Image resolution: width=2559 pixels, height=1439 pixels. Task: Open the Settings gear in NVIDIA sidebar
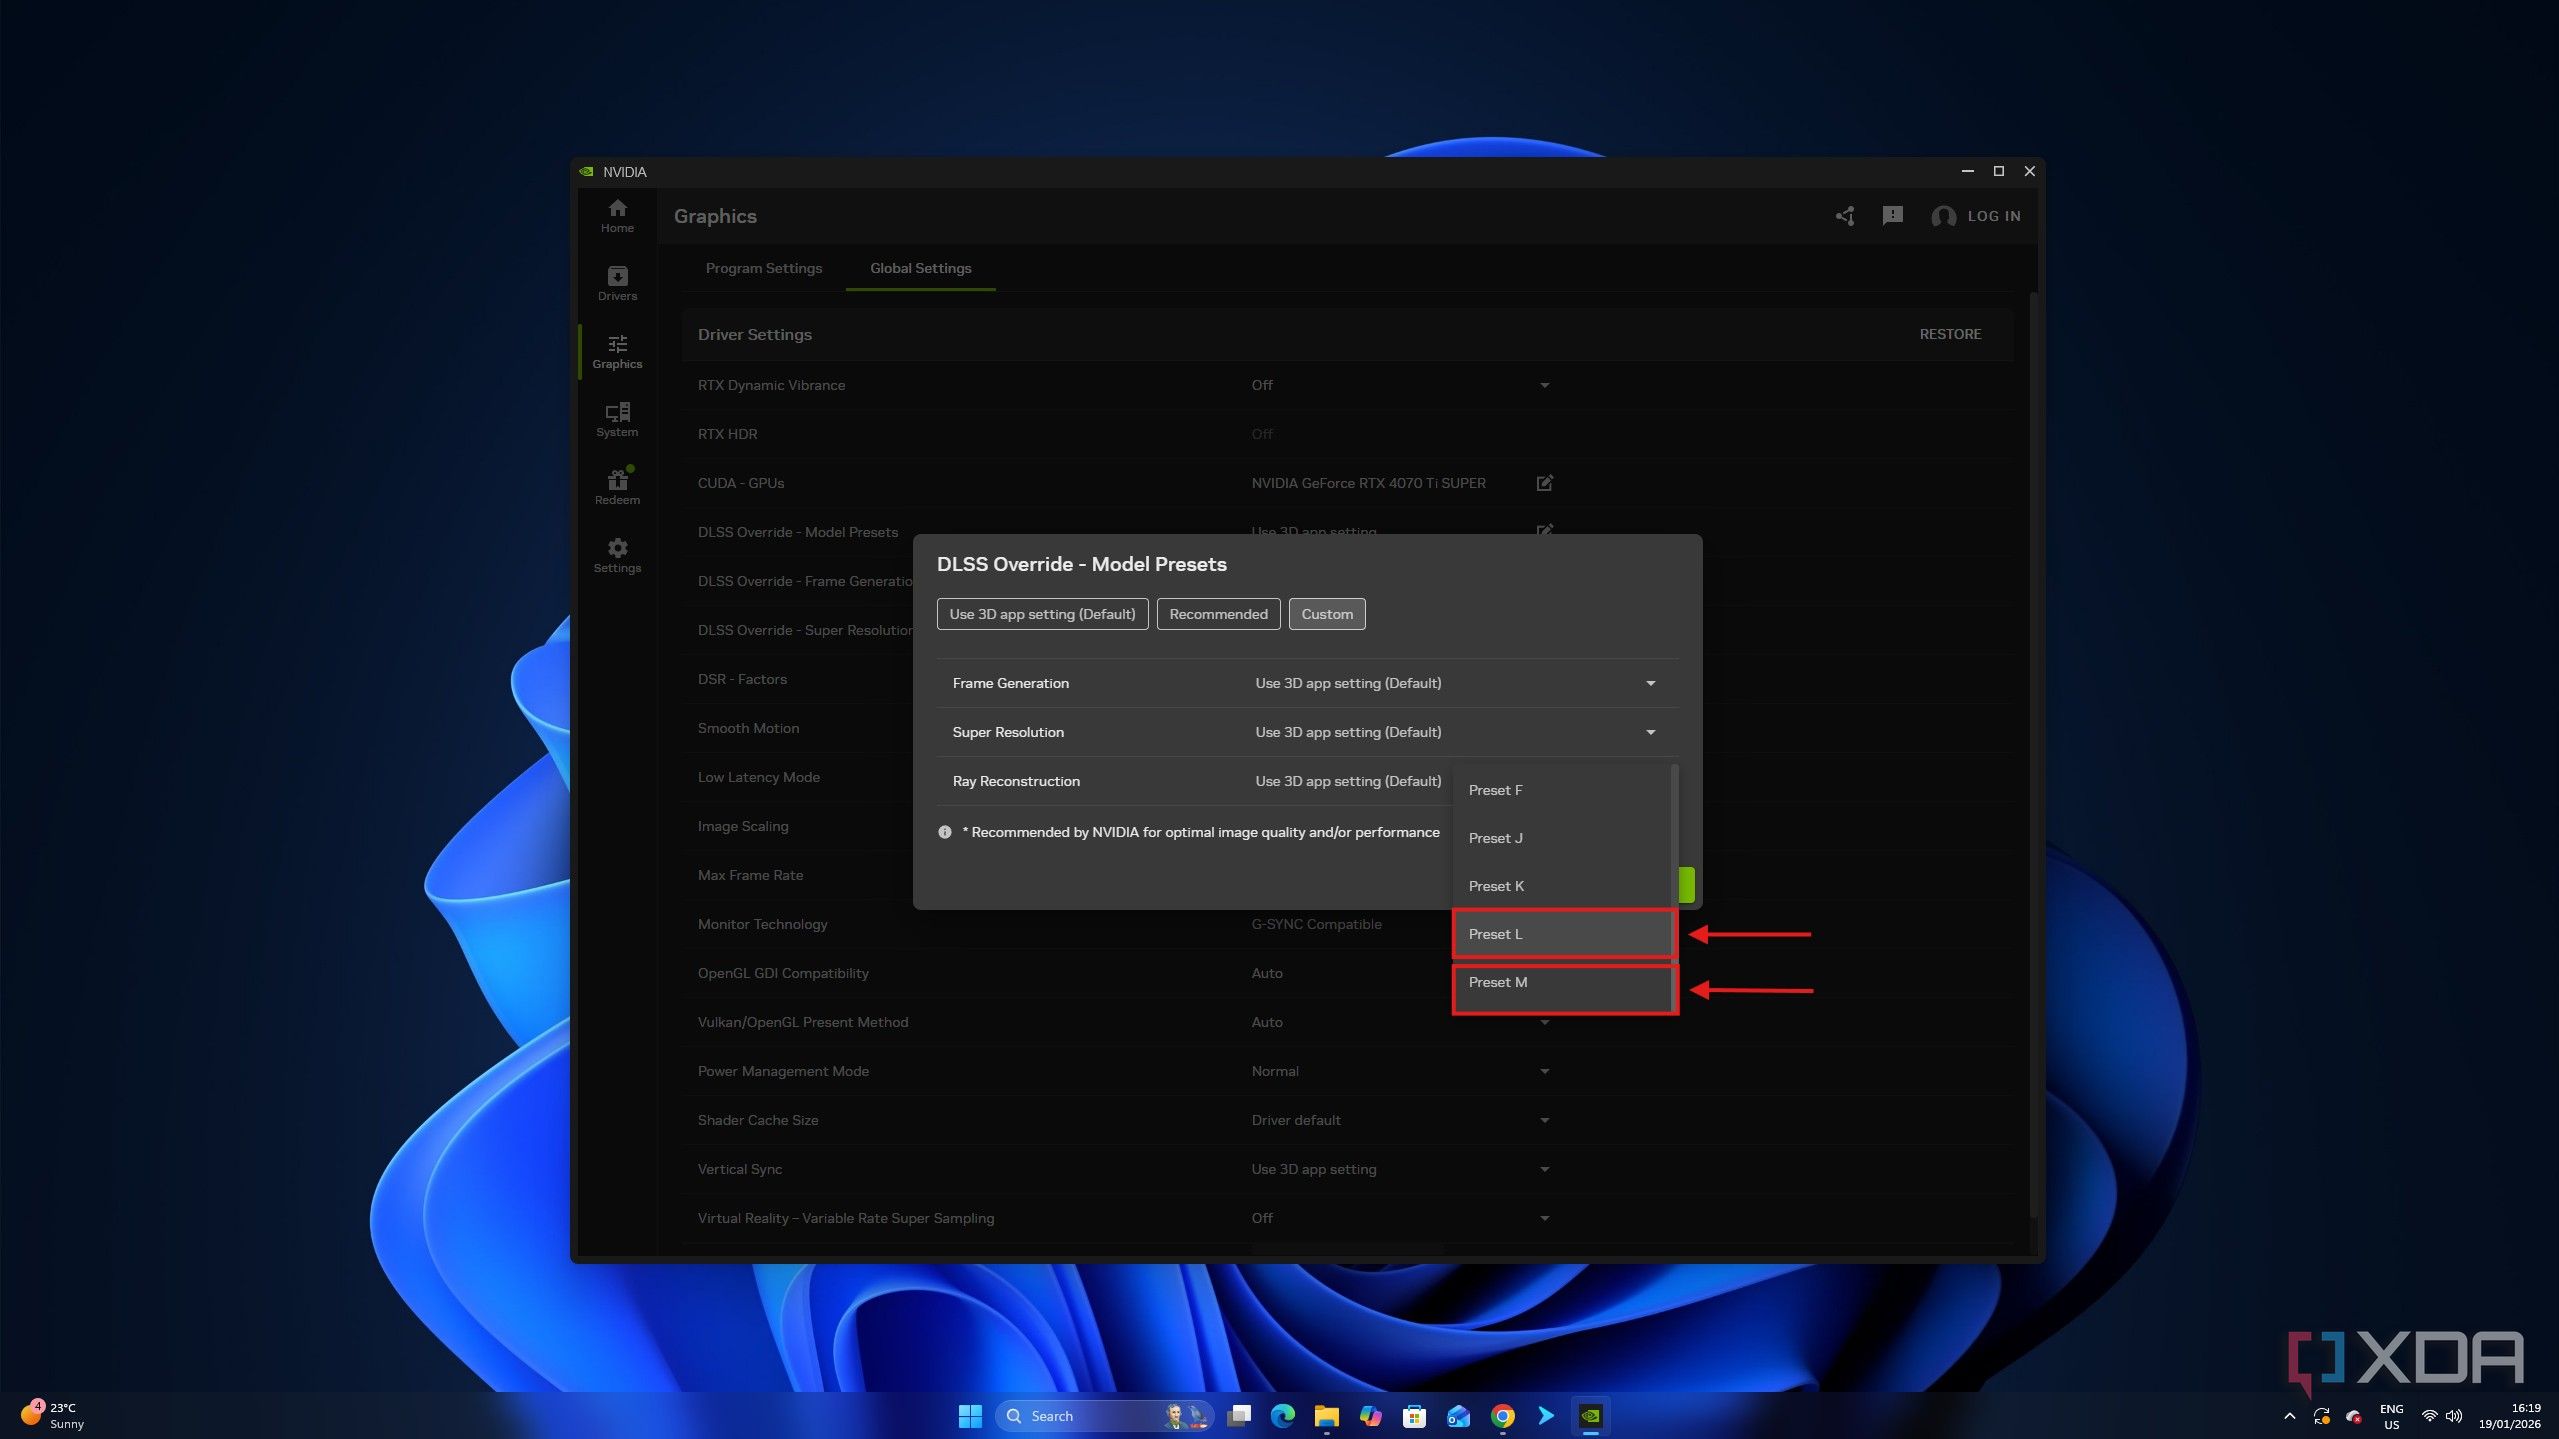(617, 556)
